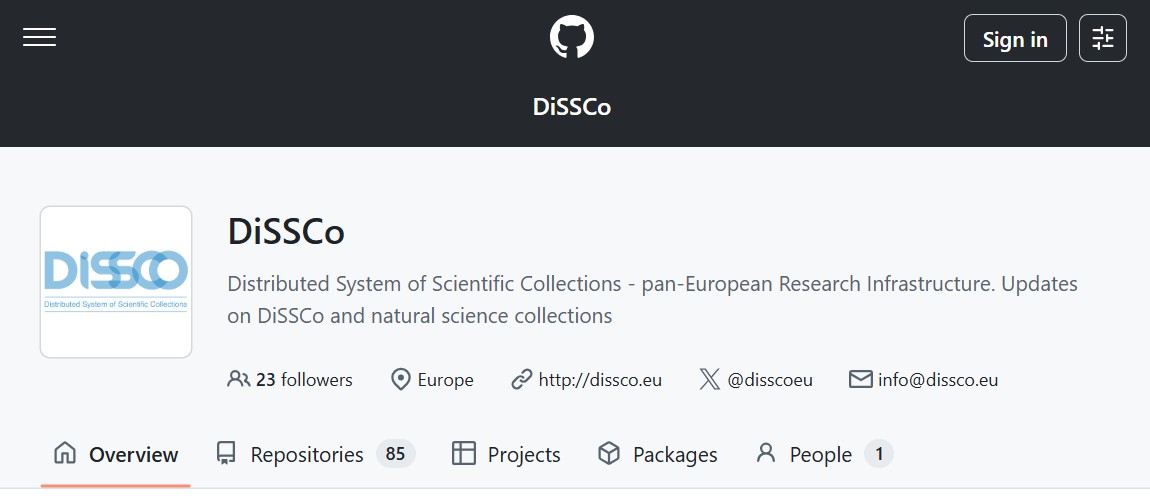
Task: Click the info@dissco.eu email link
Action: click(937, 380)
